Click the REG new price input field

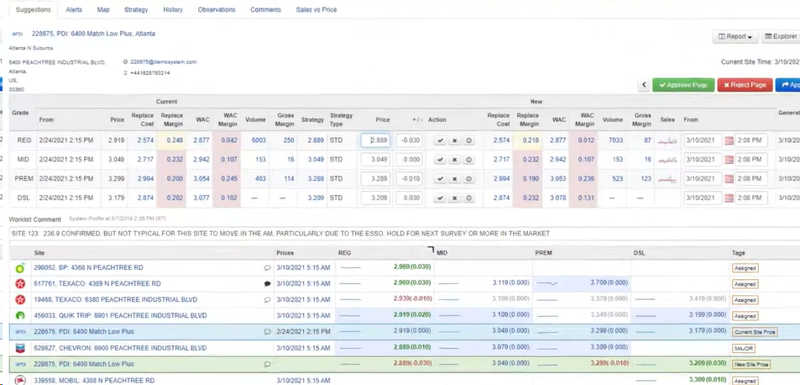[x=376, y=140]
